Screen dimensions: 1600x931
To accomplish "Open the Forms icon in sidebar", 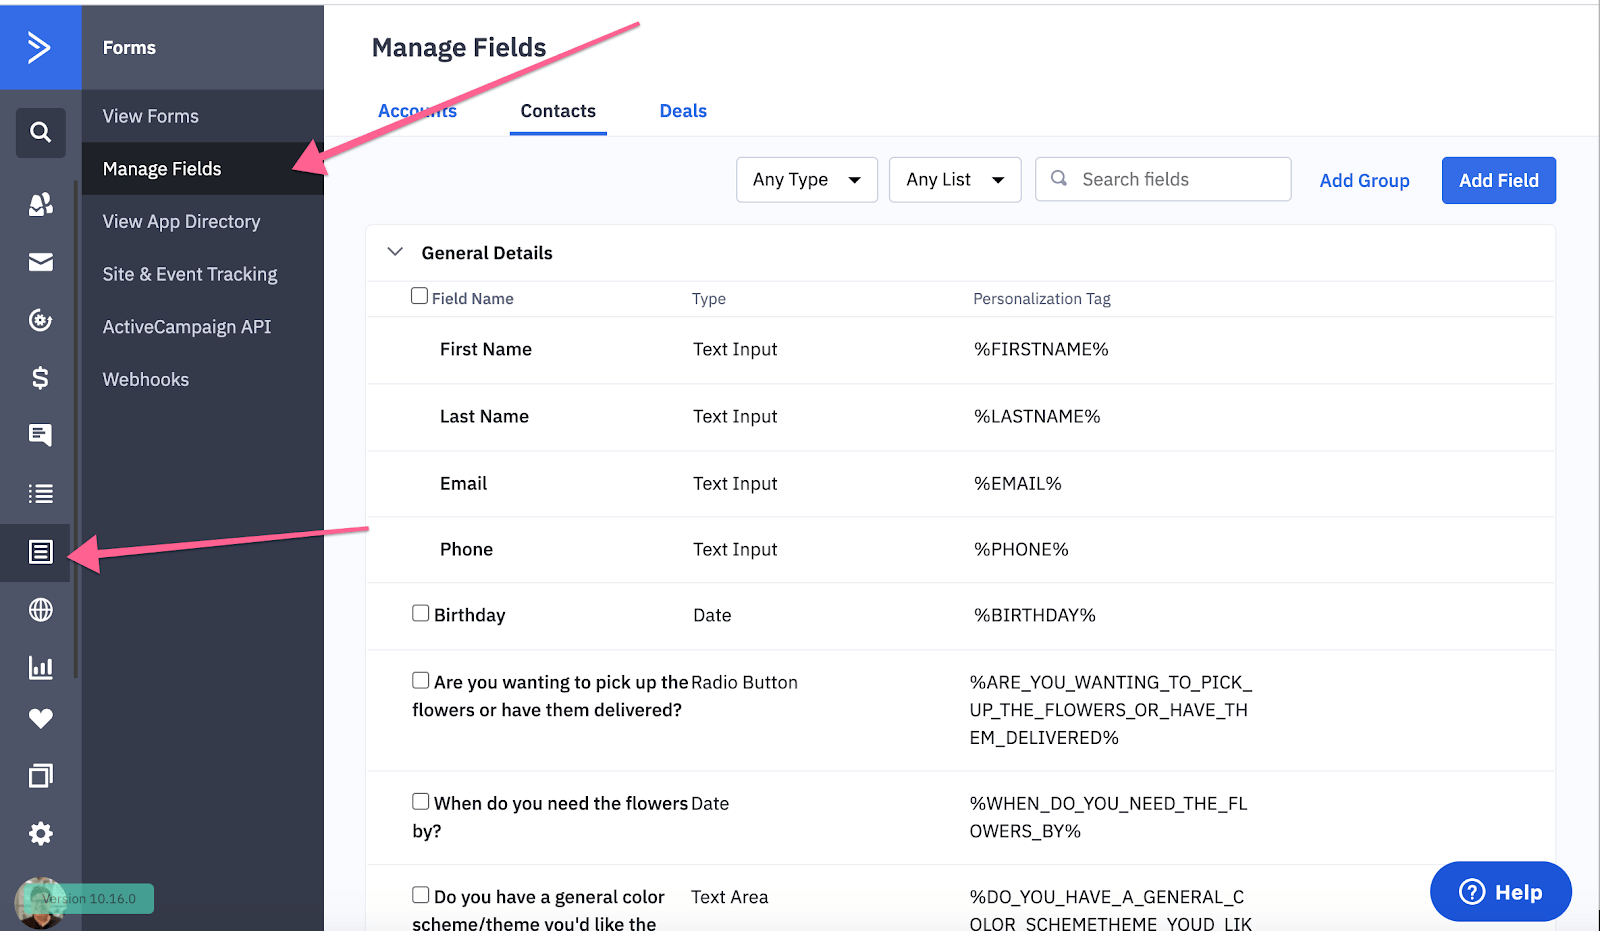I will click(x=40, y=552).
